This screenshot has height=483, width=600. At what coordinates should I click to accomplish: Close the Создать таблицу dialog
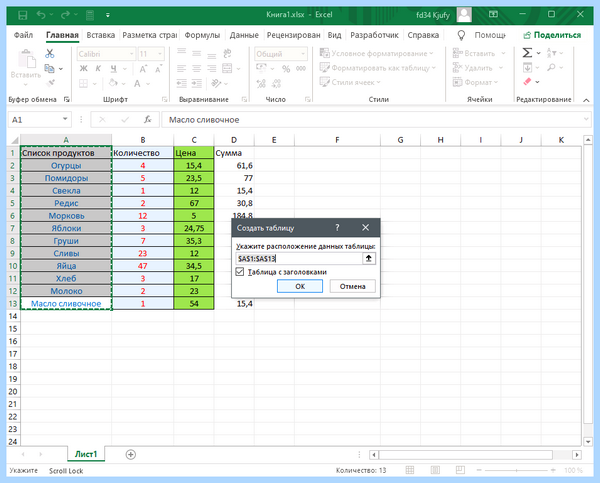pos(365,228)
